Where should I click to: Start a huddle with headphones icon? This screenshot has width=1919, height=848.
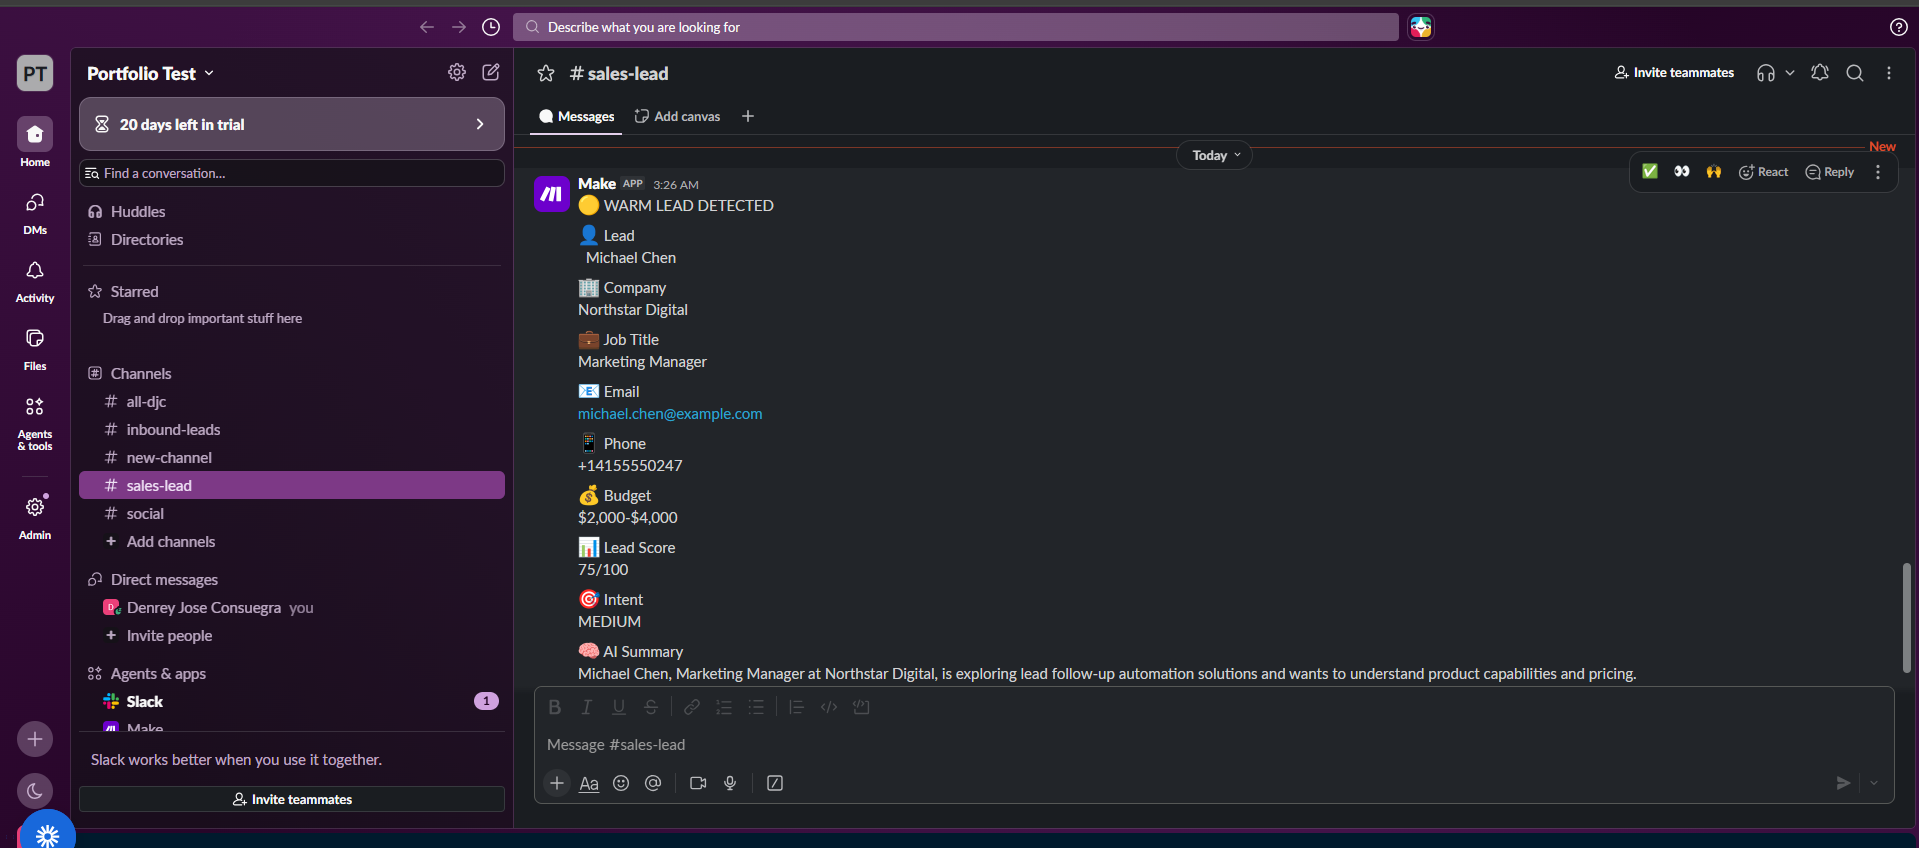(1766, 73)
